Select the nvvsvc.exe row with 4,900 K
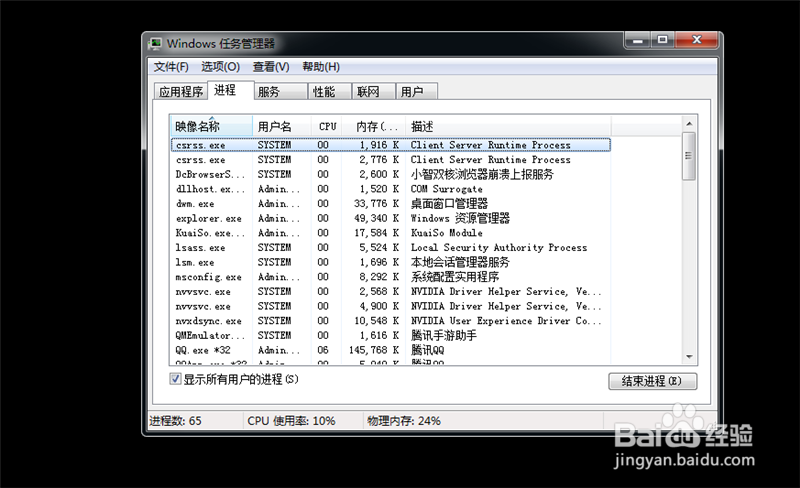 tap(390, 306)
